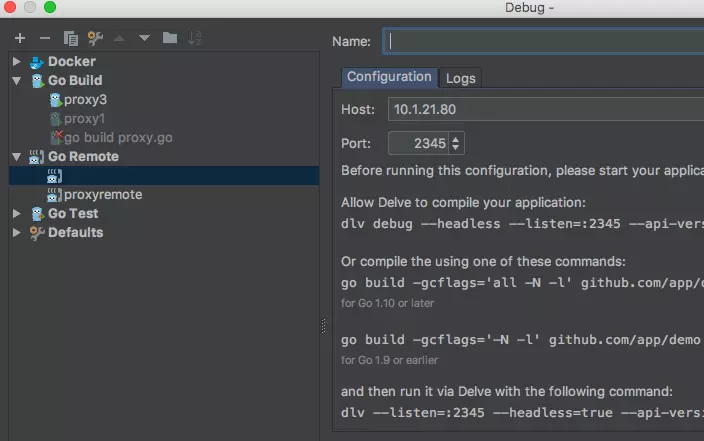Select the broken 'go build proxy.go' configuration

[x=117, y=138]
